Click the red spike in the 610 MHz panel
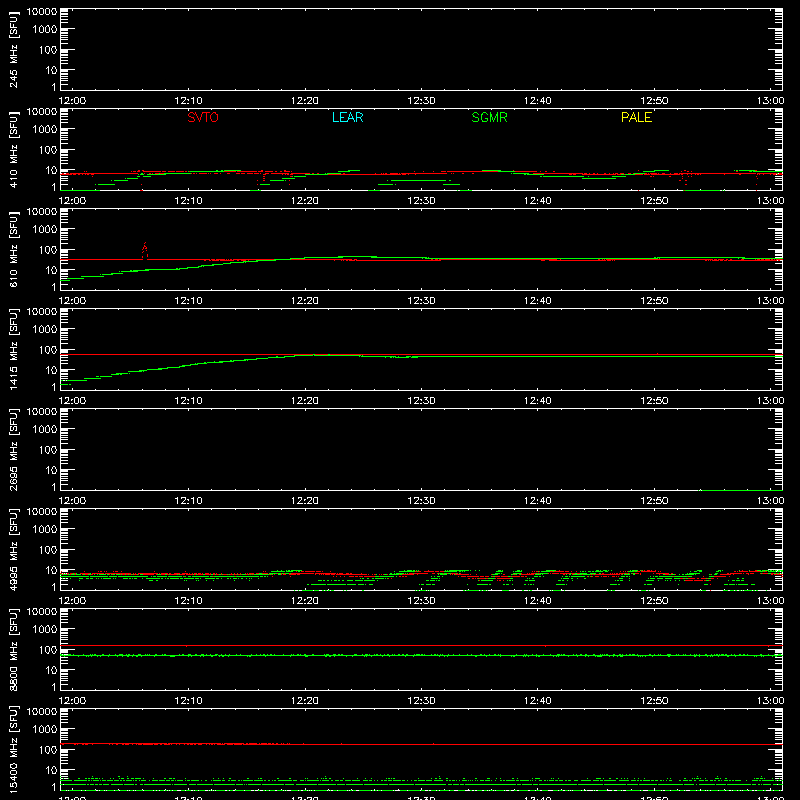Screen dimensions: 800x800 145,251
